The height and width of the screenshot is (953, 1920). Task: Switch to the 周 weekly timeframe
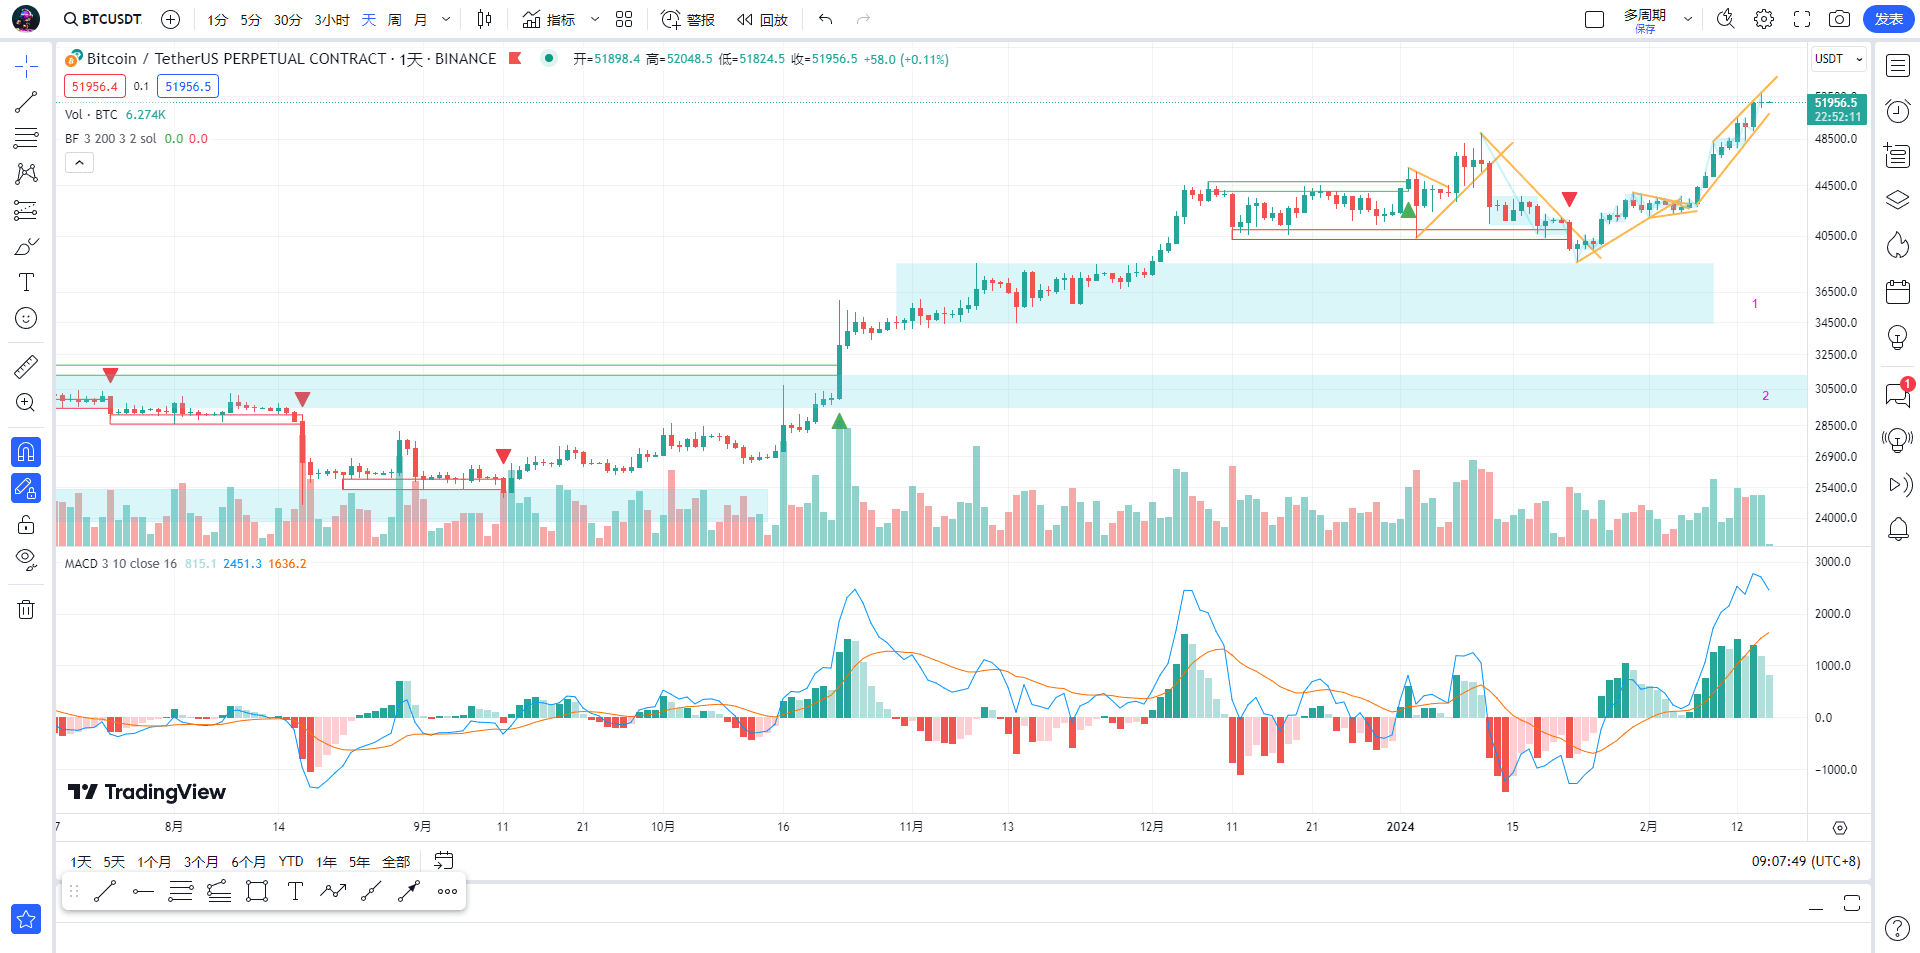point(395,20)
